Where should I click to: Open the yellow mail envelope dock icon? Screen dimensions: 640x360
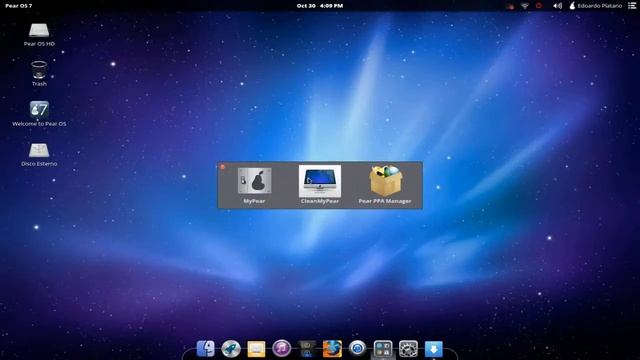point(256,349)
